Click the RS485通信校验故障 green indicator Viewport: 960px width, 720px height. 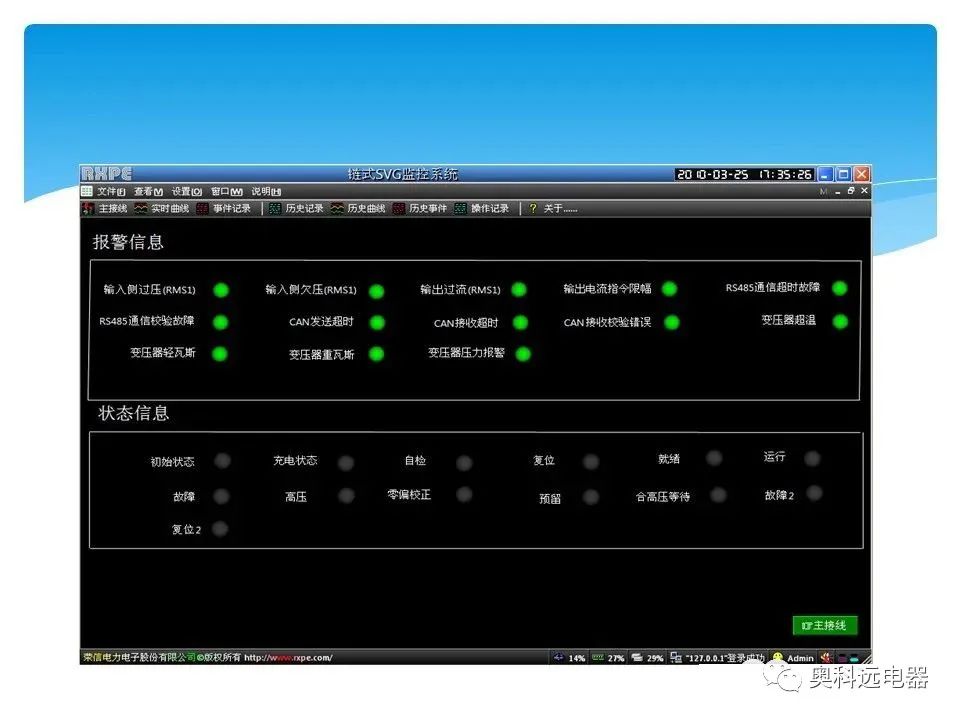point(220,322)
